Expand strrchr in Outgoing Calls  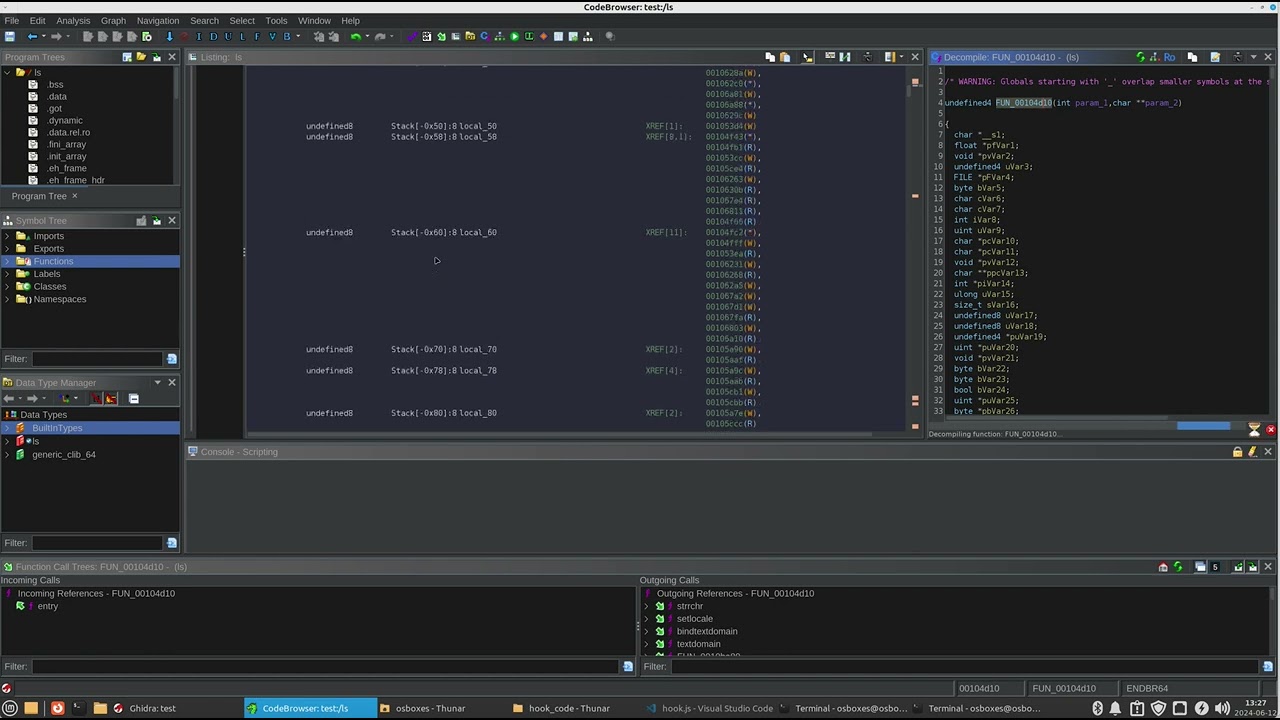pos(646,606)
